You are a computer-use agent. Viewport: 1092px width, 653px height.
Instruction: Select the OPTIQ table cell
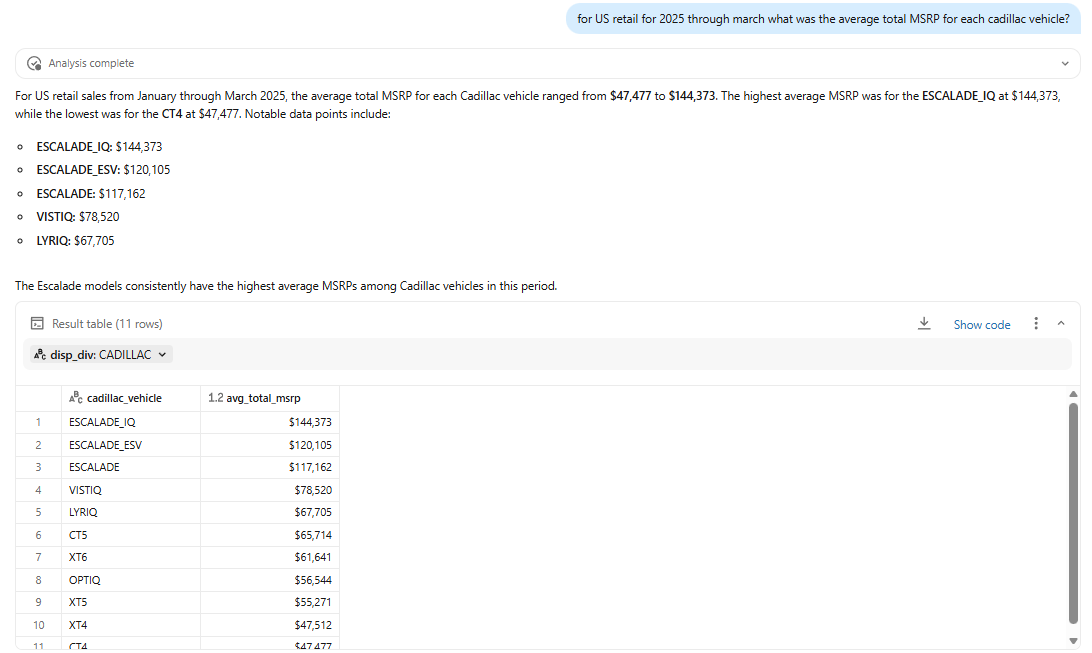click(x=131, y=580)
